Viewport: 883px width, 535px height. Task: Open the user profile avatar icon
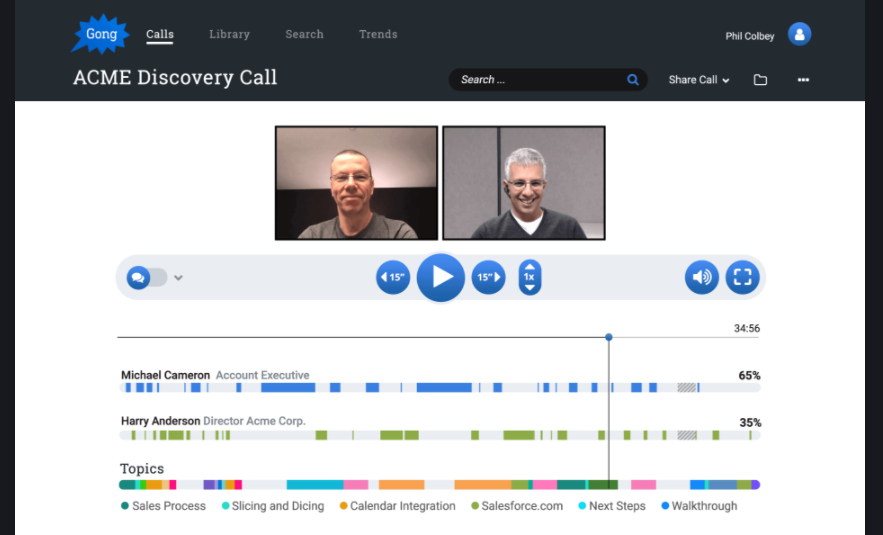[799, 34]
